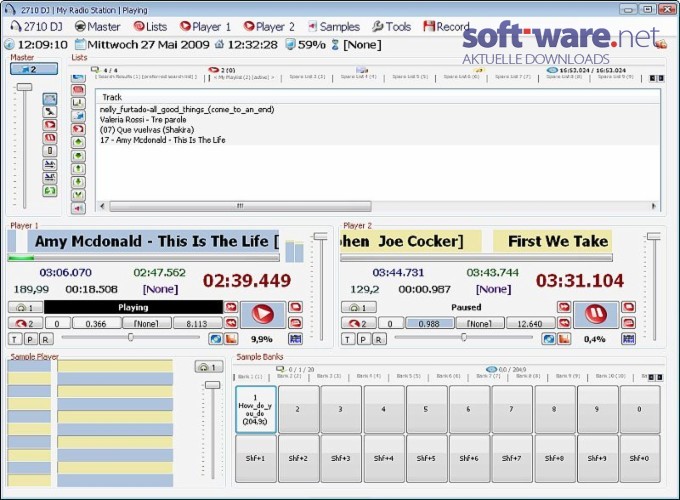Click the Master volume slider handle
Viewport: 680px width, 500px height.
pyautogui.click(x=24, y=87)
